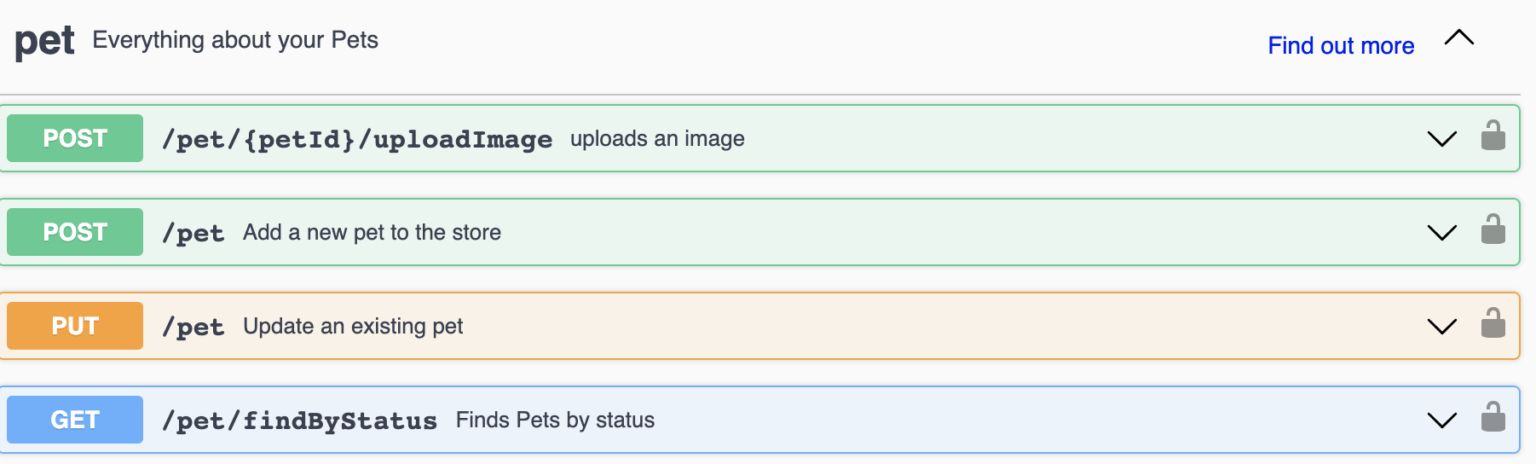Click the 'Everything about your Pets' description
Image resolution: width=1536 pixels, height=464 pixels.
235,41
